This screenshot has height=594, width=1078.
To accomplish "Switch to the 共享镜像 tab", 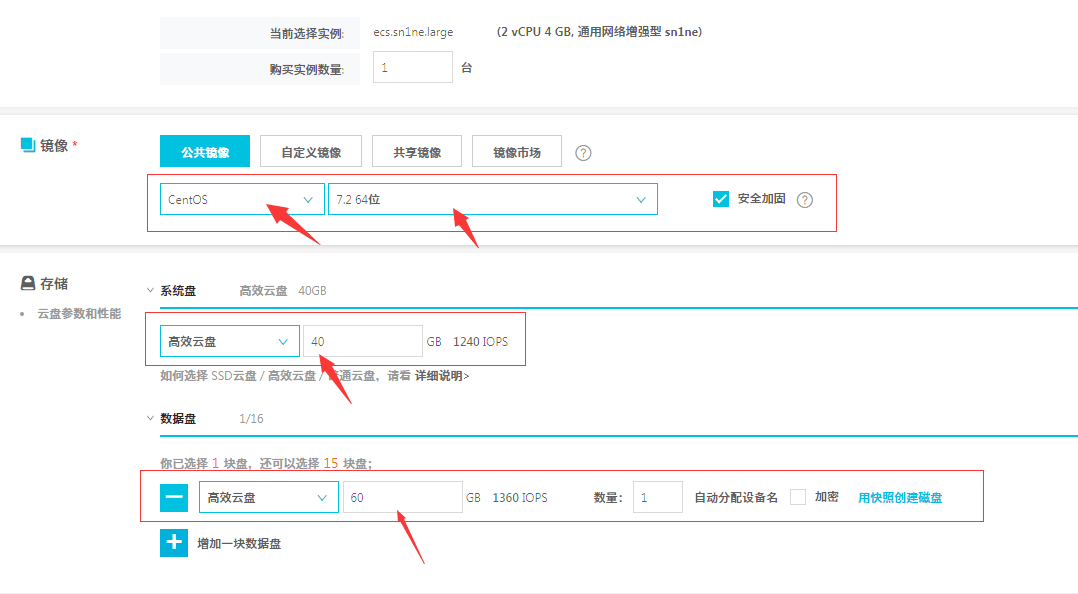I will 416,152.
